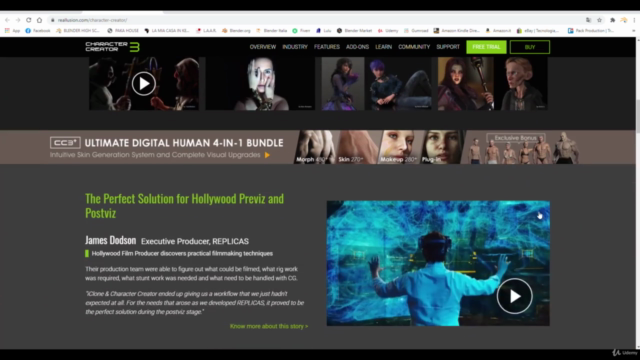The width and height of the screenshot is (640, 360).
Task: Open the Blender Market bookmark
Action: pyautogui.click(x=354, y=31)
